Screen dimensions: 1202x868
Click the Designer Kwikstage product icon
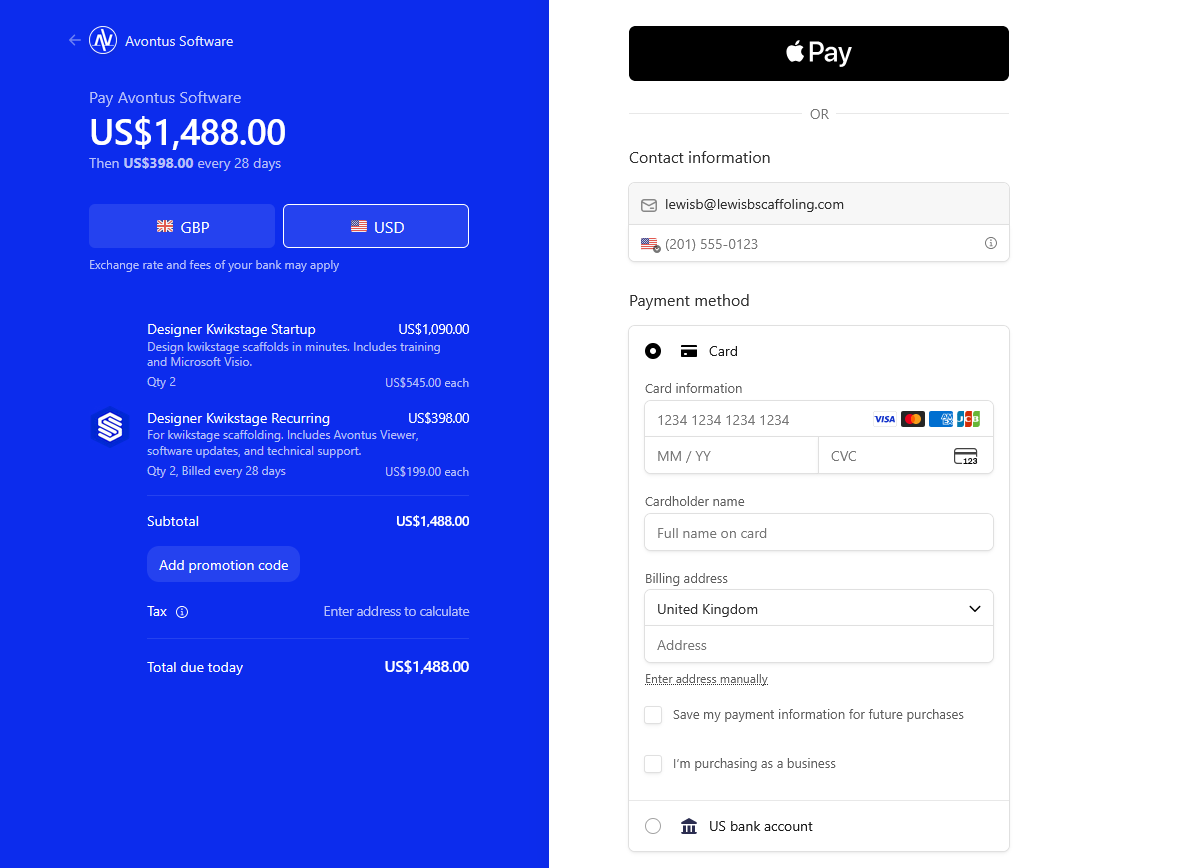coord(109,428)
